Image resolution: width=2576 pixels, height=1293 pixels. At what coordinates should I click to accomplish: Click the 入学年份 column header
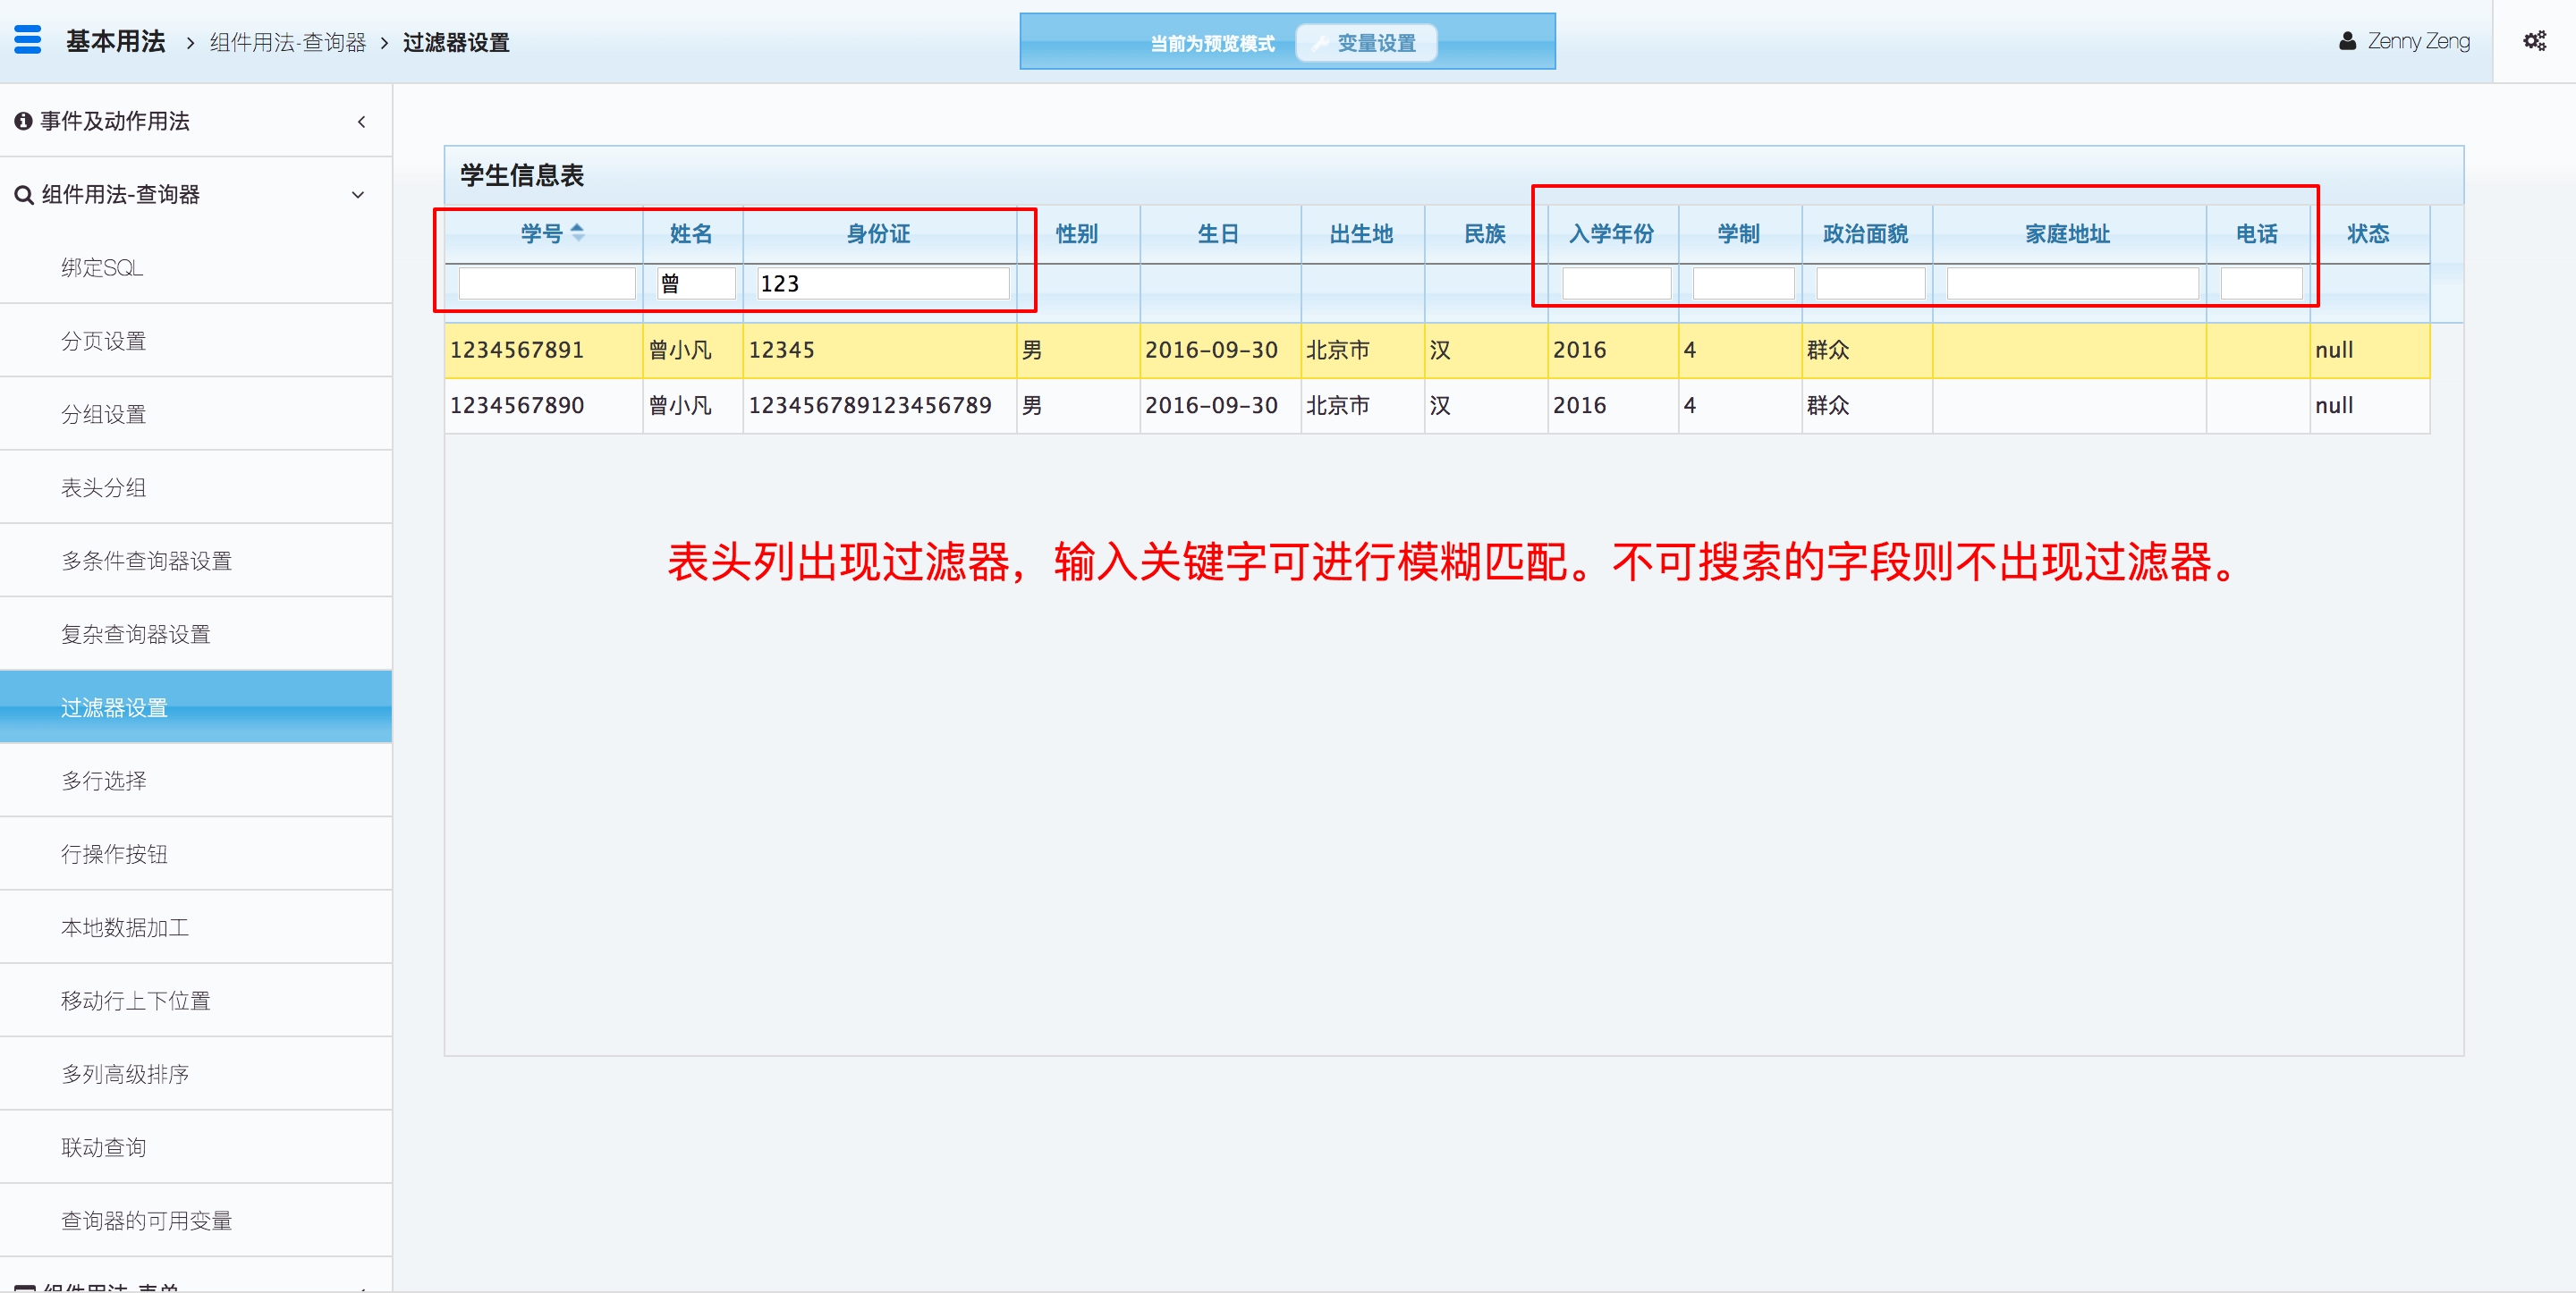[x=1611, y=234]
